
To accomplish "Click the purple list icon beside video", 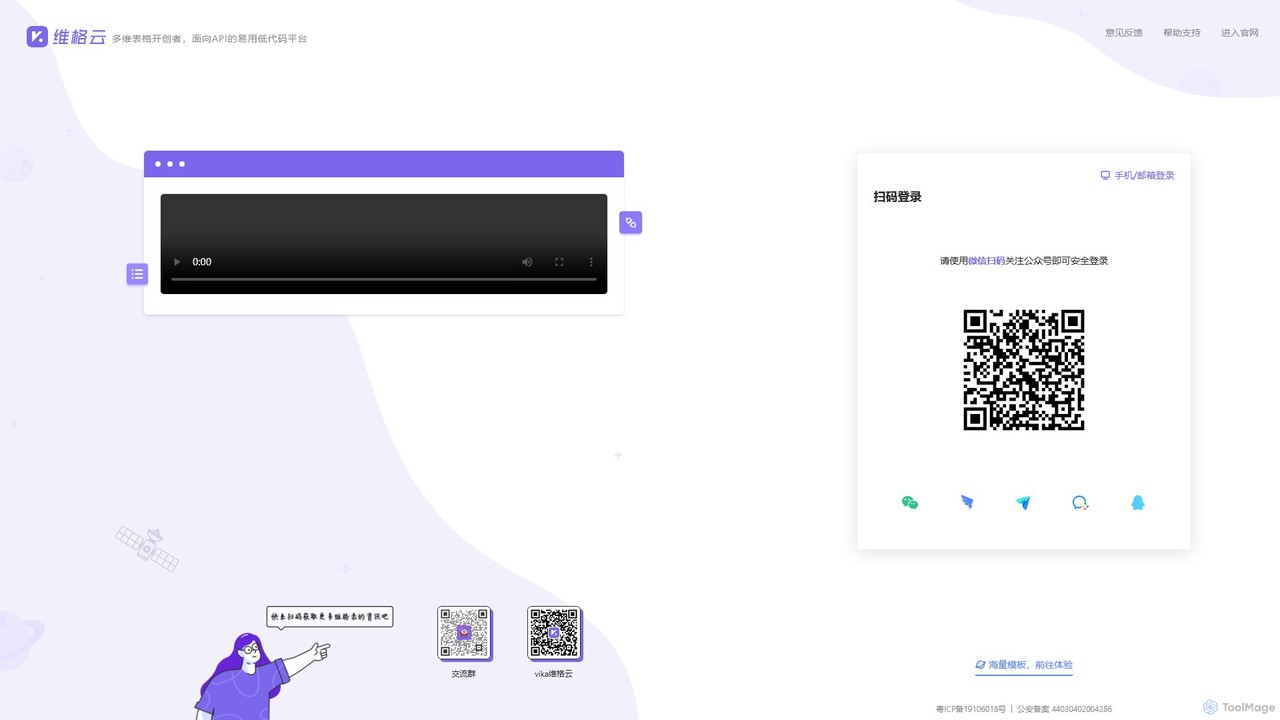I will click(x=137, y=273).
